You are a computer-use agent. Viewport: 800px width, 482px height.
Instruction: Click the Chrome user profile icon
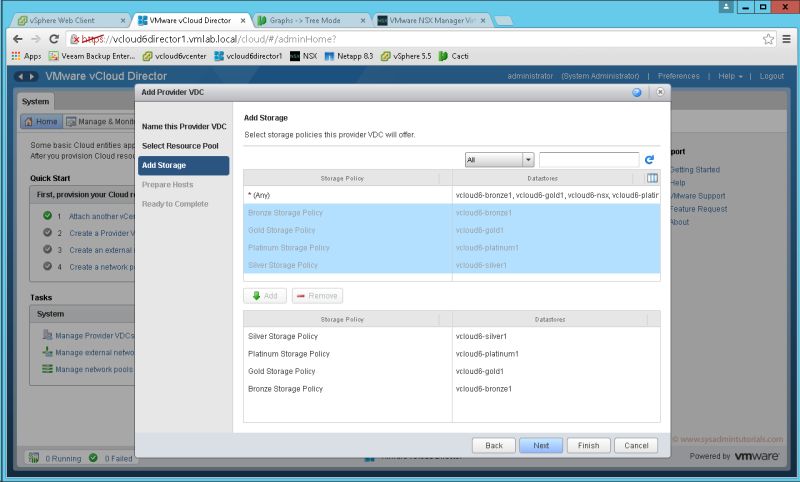point(726,7)
